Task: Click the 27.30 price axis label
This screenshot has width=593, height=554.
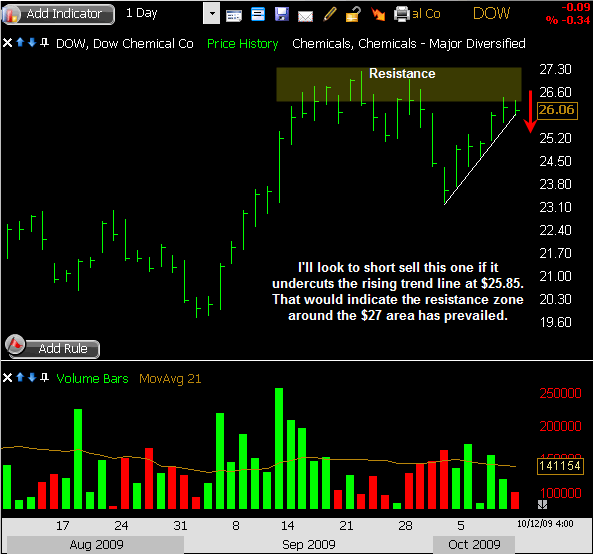Action: [x=555, y=70]
